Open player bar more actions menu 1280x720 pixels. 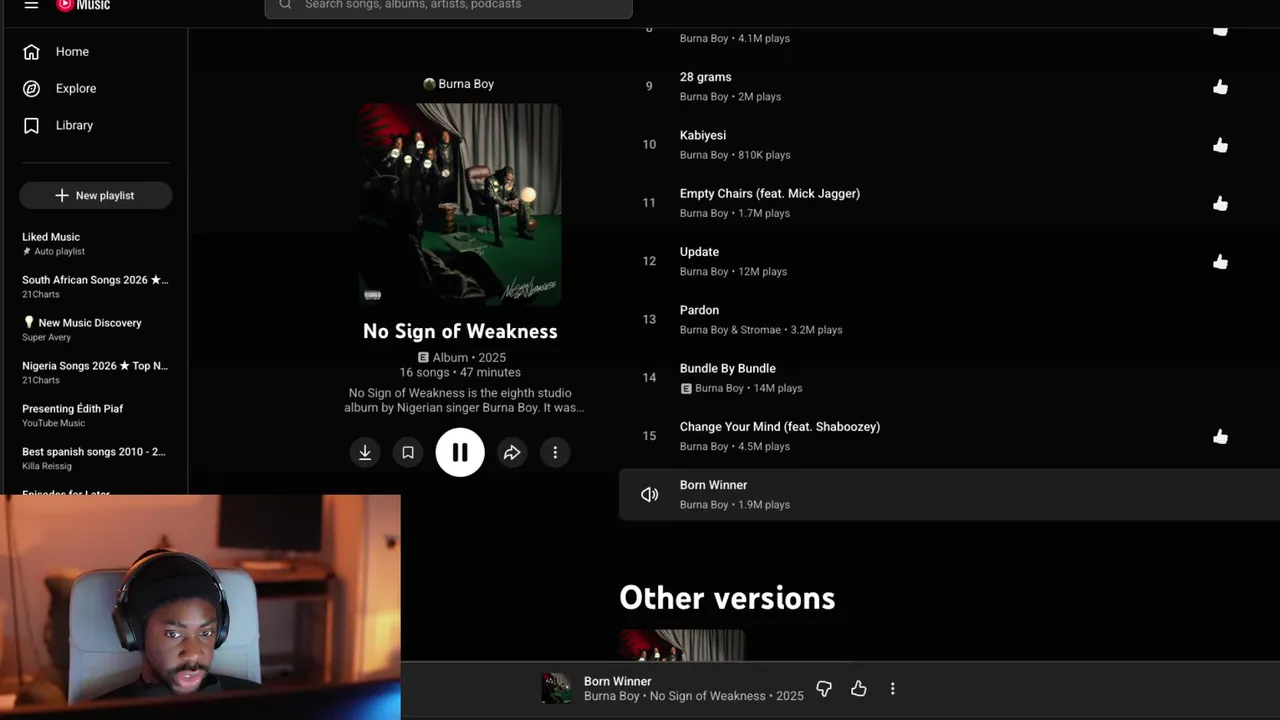tap(892, 689)
